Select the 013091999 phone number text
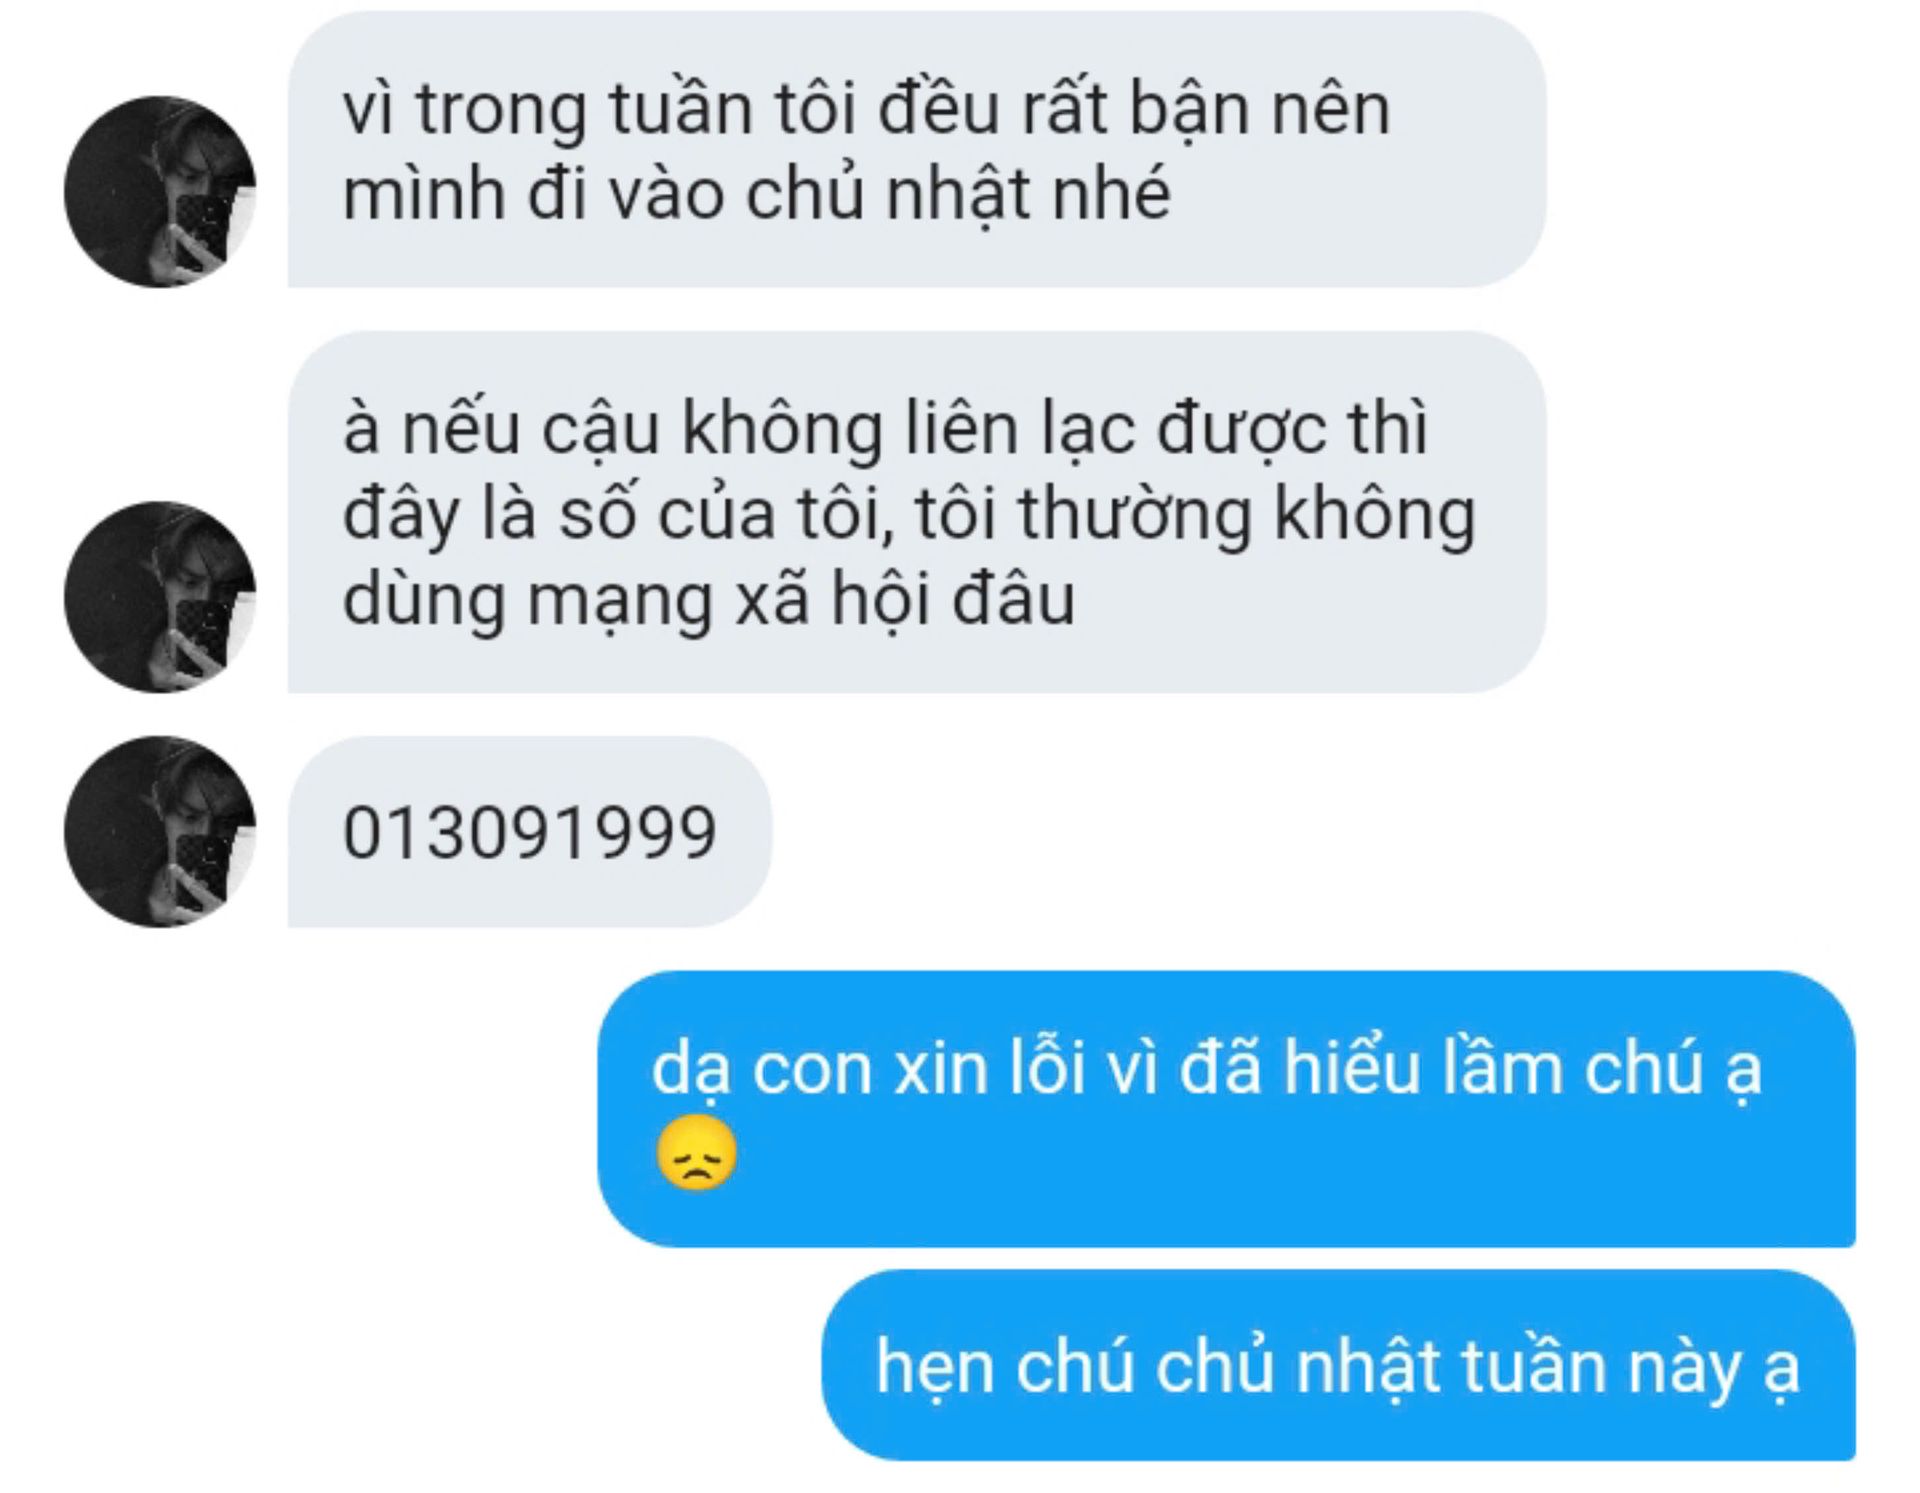This screenshot has width=1920, height=1493. click(x=530, y=832)
